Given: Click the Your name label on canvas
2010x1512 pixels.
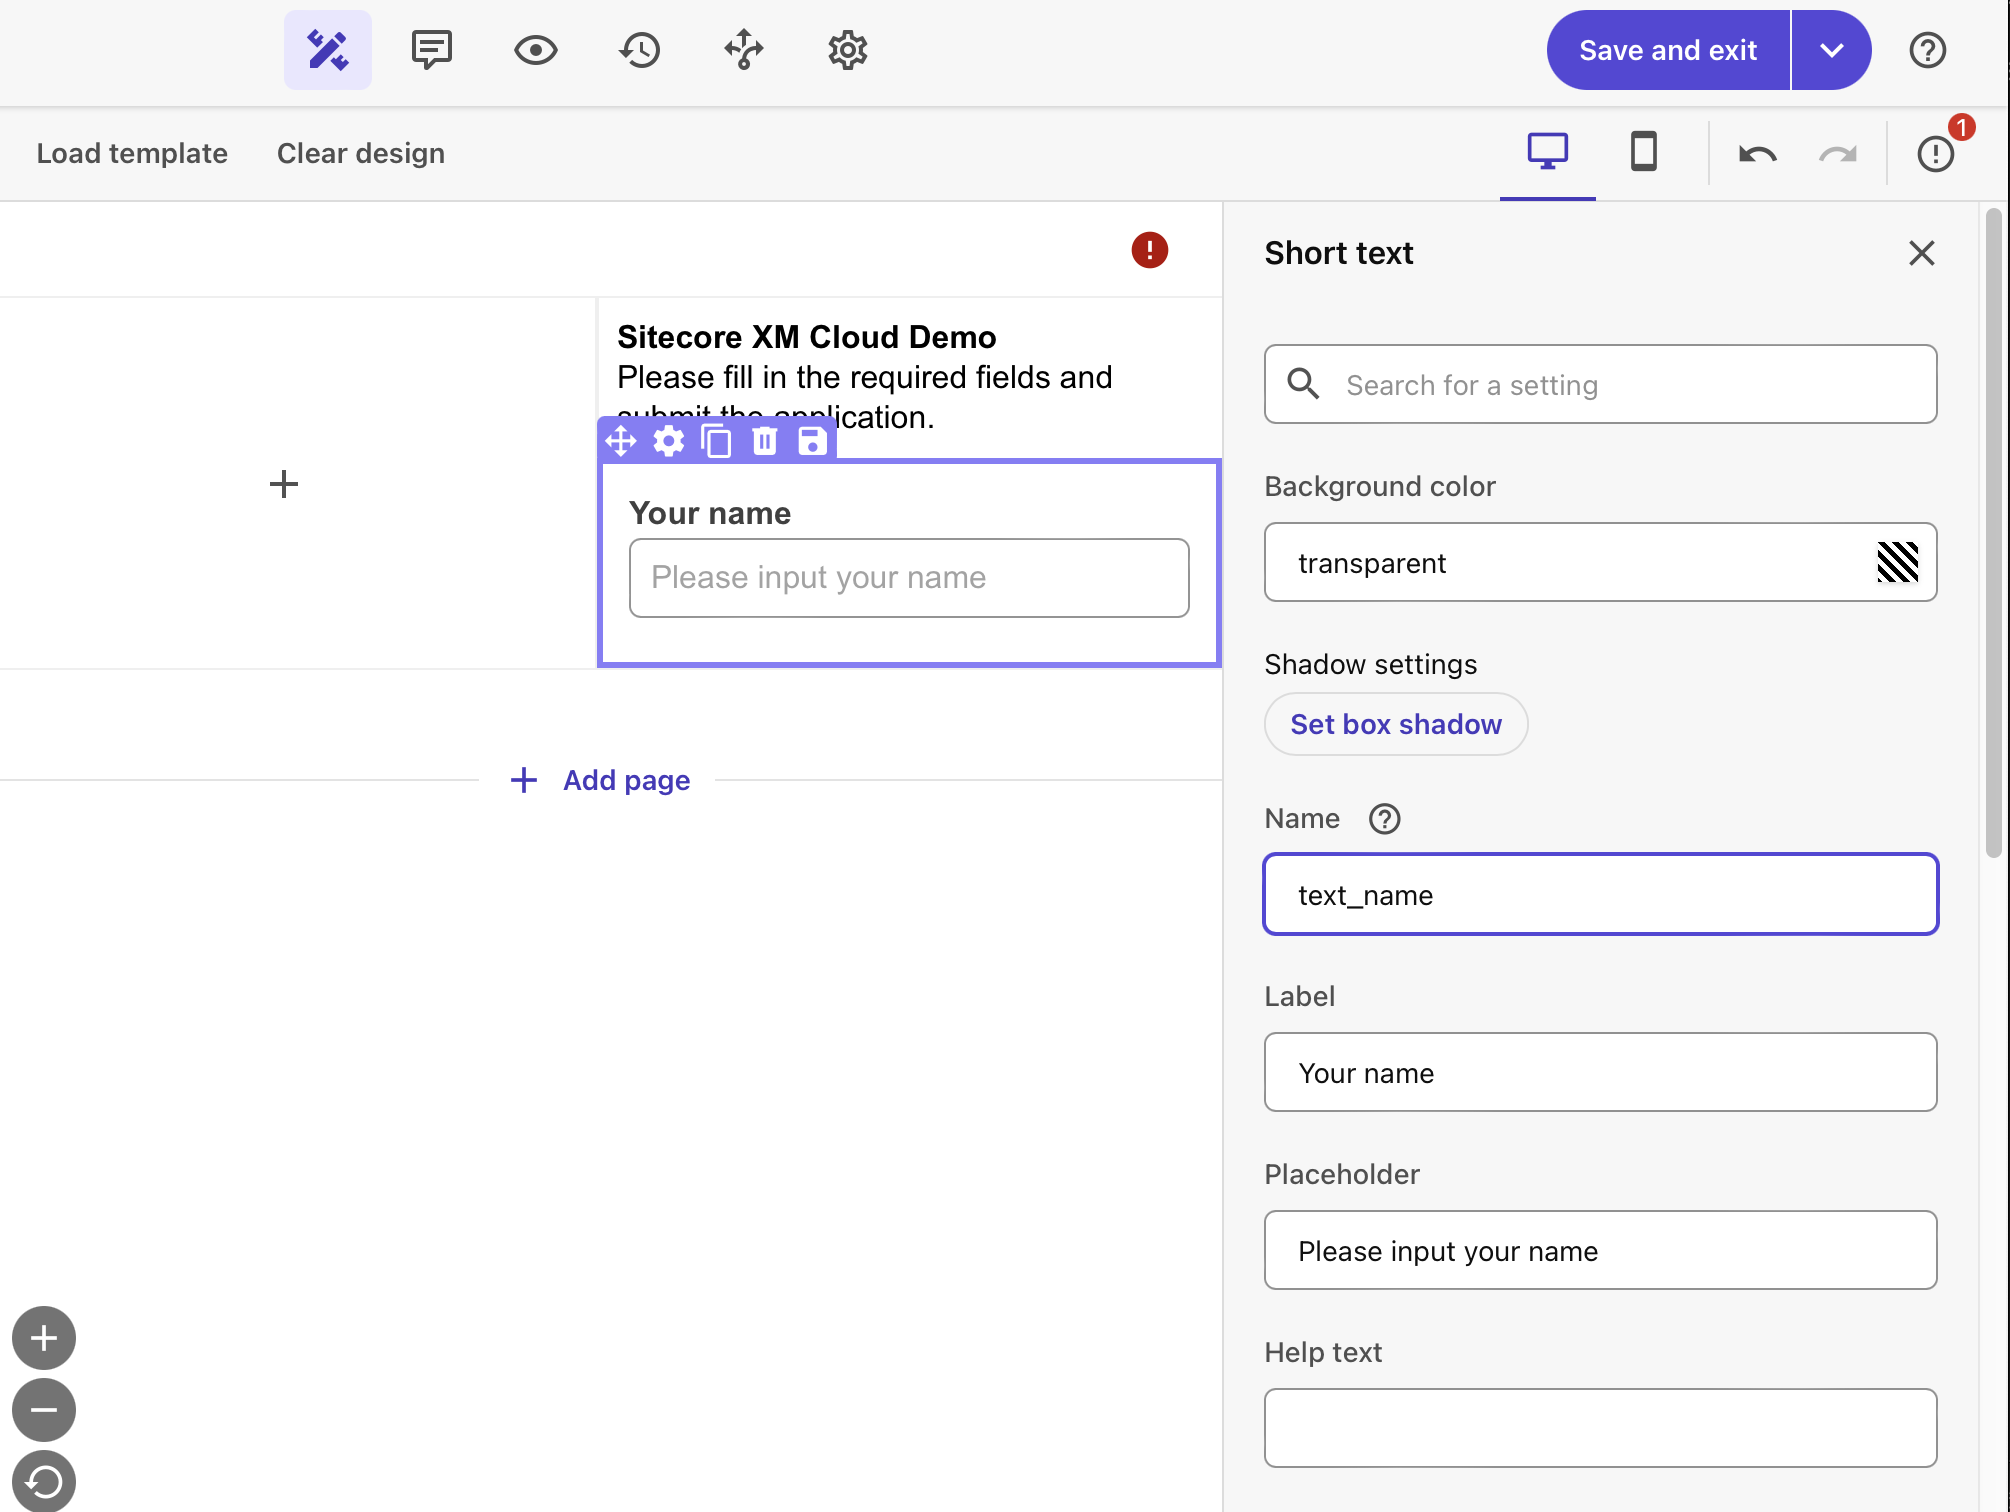Looking at the screenshot, I should click(x=710, y=513).
